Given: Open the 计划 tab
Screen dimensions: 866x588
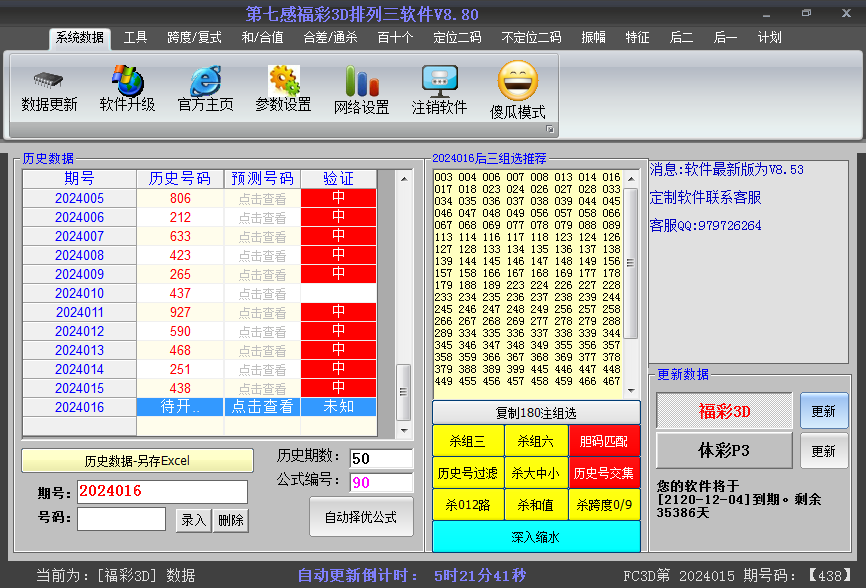Looking at the screenshot, I should (x=769, y=38).
